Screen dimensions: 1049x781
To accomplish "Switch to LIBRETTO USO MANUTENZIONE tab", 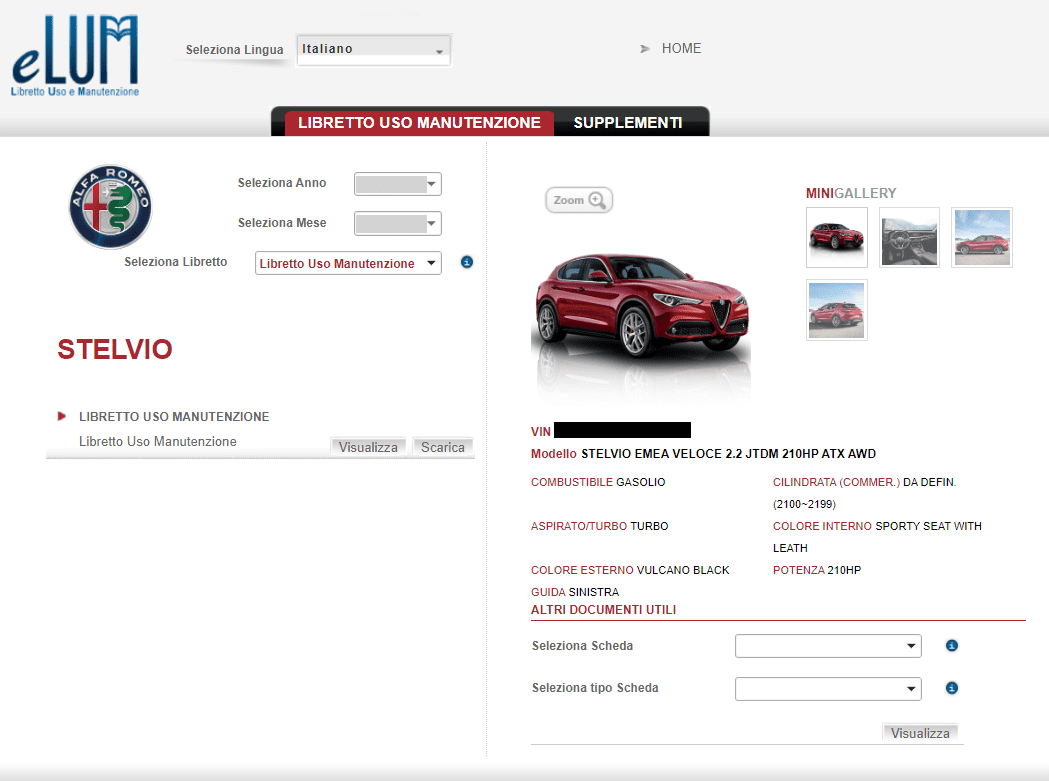I will [x=419, y=123].
